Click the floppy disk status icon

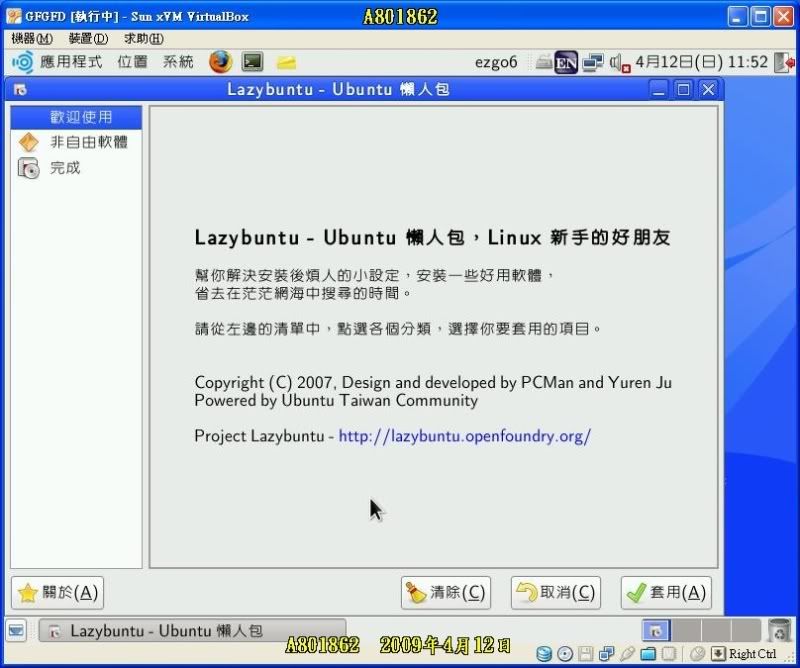click(x=586, y=654)
